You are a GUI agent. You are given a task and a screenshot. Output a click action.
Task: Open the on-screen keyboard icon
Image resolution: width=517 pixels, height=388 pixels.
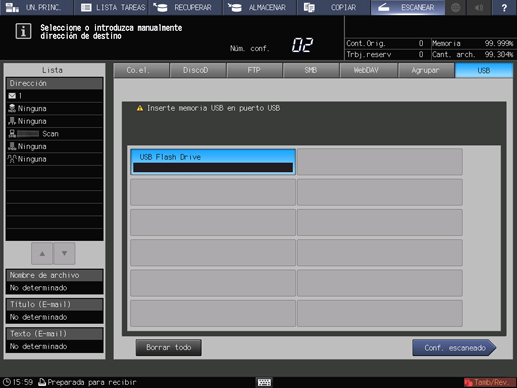[264, 382]
